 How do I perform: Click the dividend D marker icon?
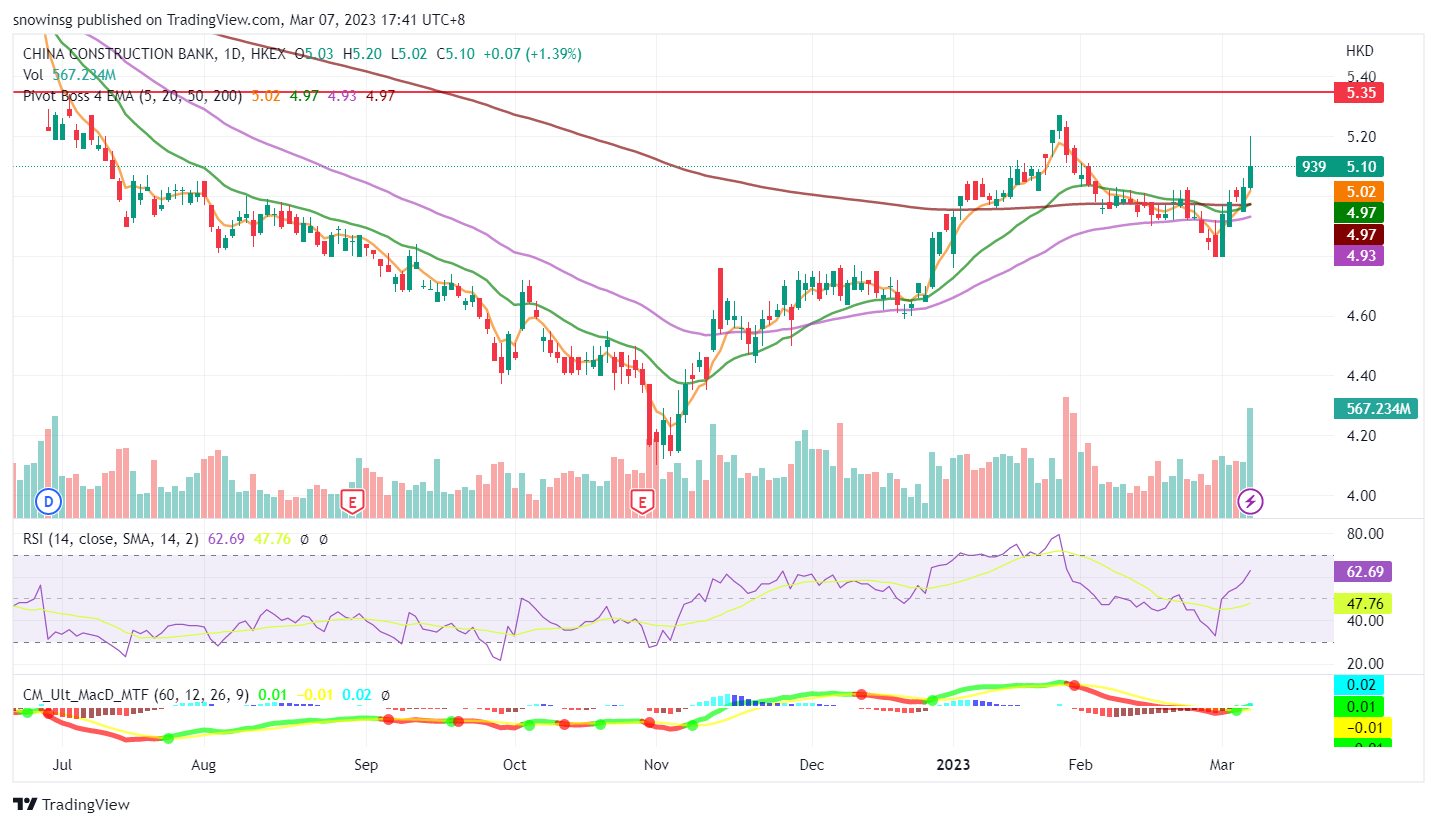coord(47,501)
